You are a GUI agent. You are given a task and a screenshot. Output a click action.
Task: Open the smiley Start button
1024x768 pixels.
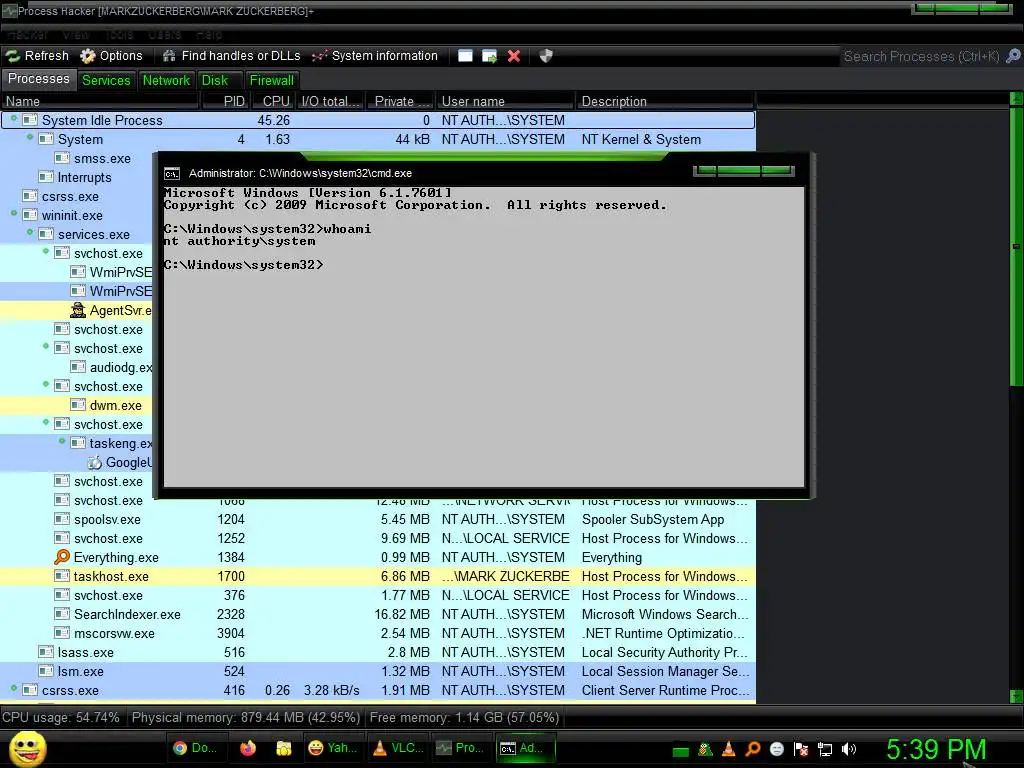pyautogui.click(x=27, y=748)
